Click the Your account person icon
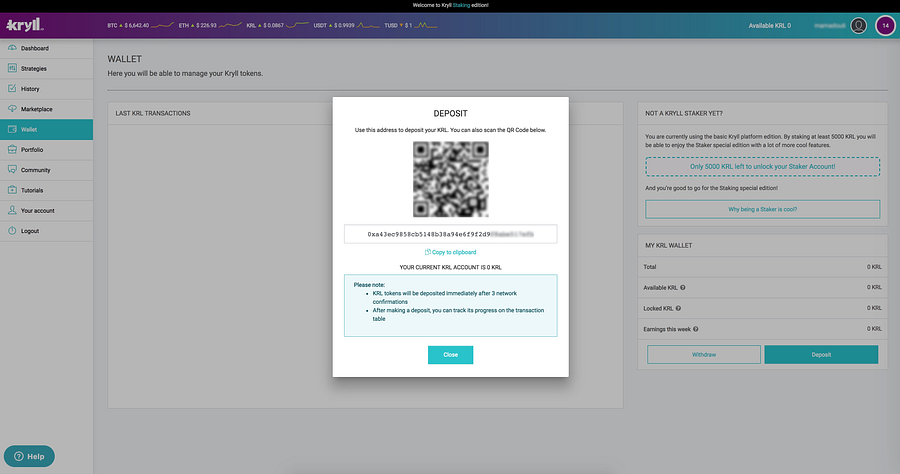This screenshot has width=900, height=474. tap(12, 210)
